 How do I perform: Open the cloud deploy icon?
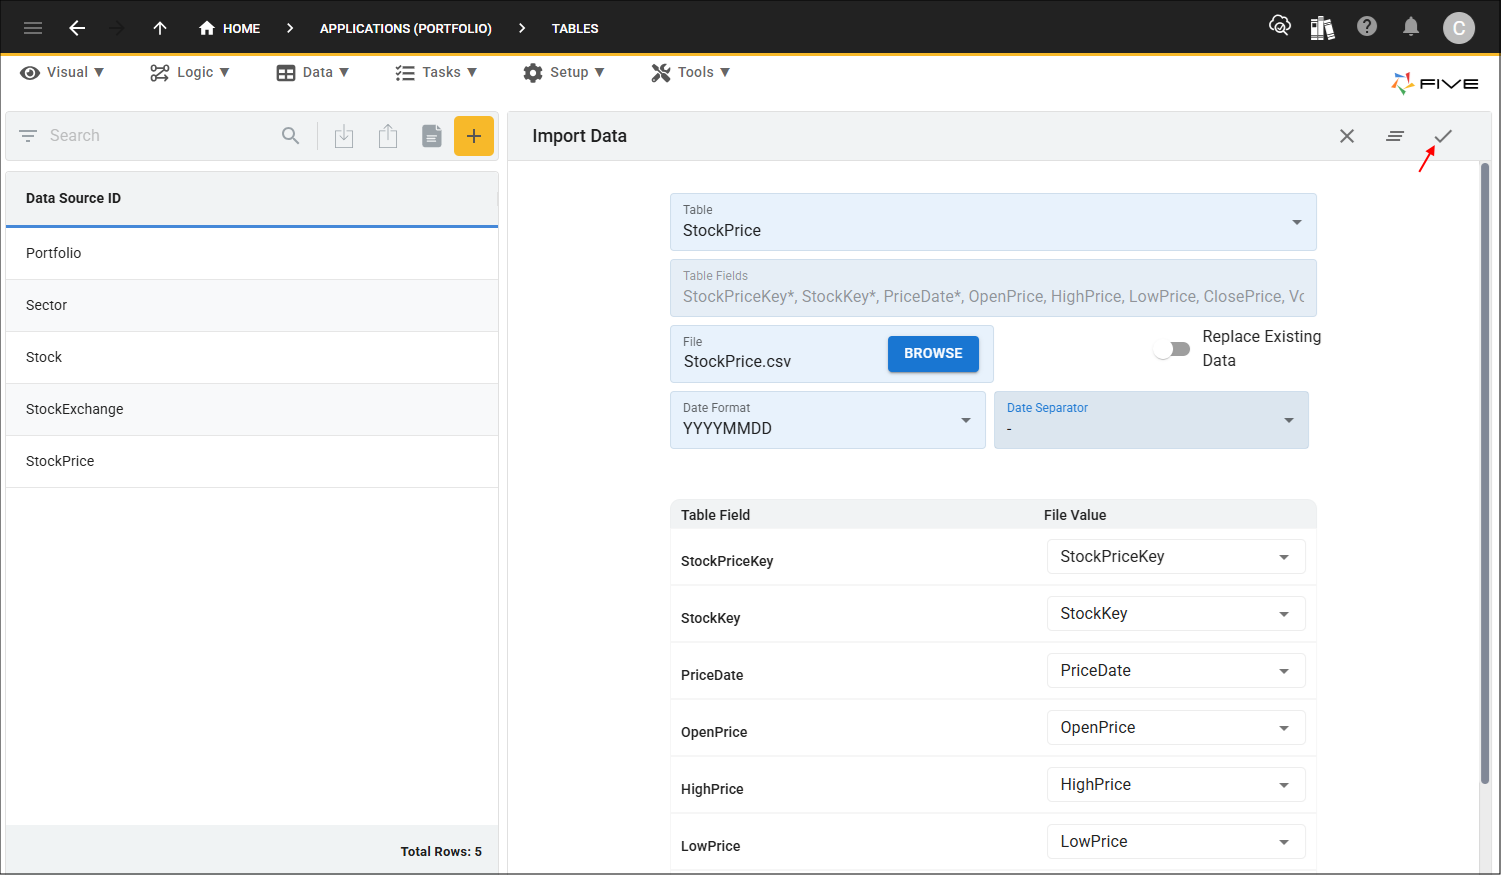click(1279, 26)
